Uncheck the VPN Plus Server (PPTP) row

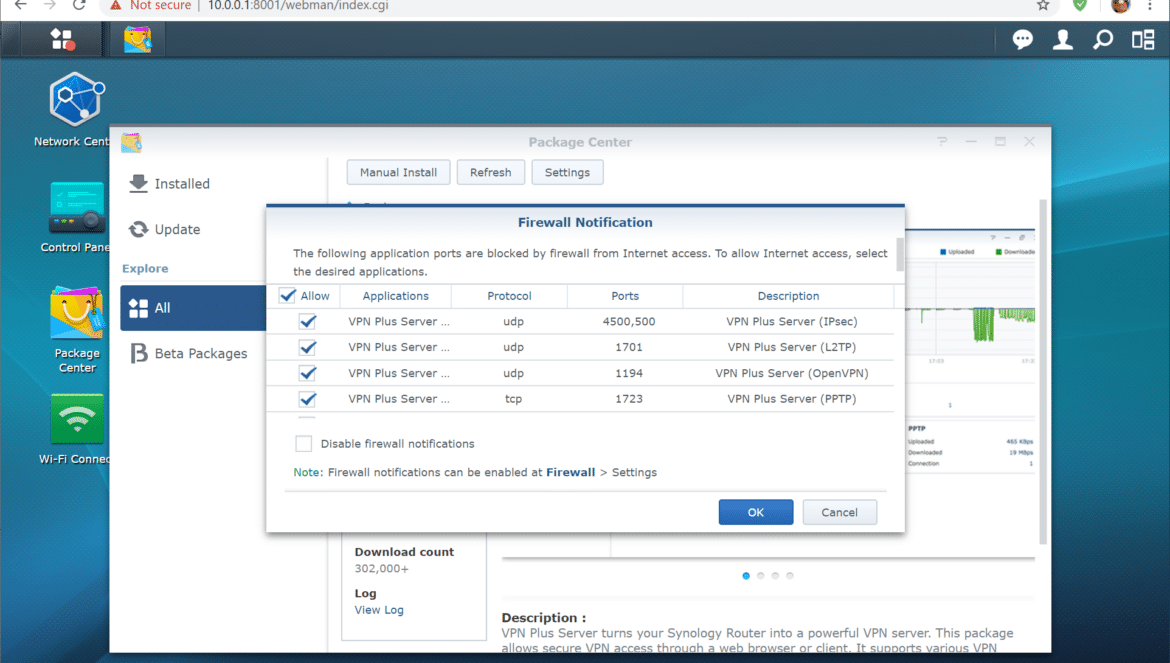[x=307, y=399]
